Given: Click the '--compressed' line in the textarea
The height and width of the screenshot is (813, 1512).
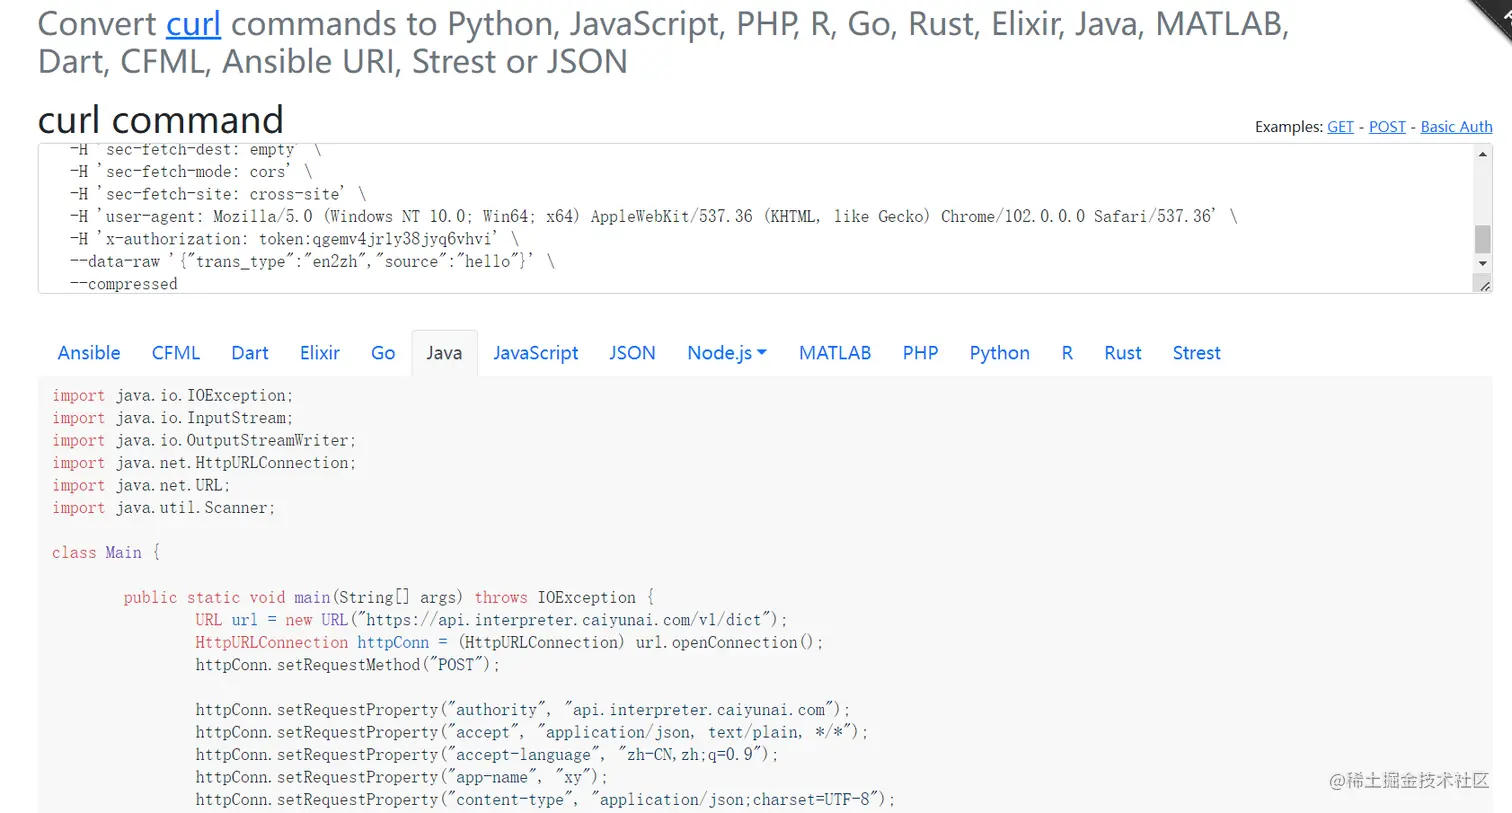Looking at the screenshot, I should point(124,284).
